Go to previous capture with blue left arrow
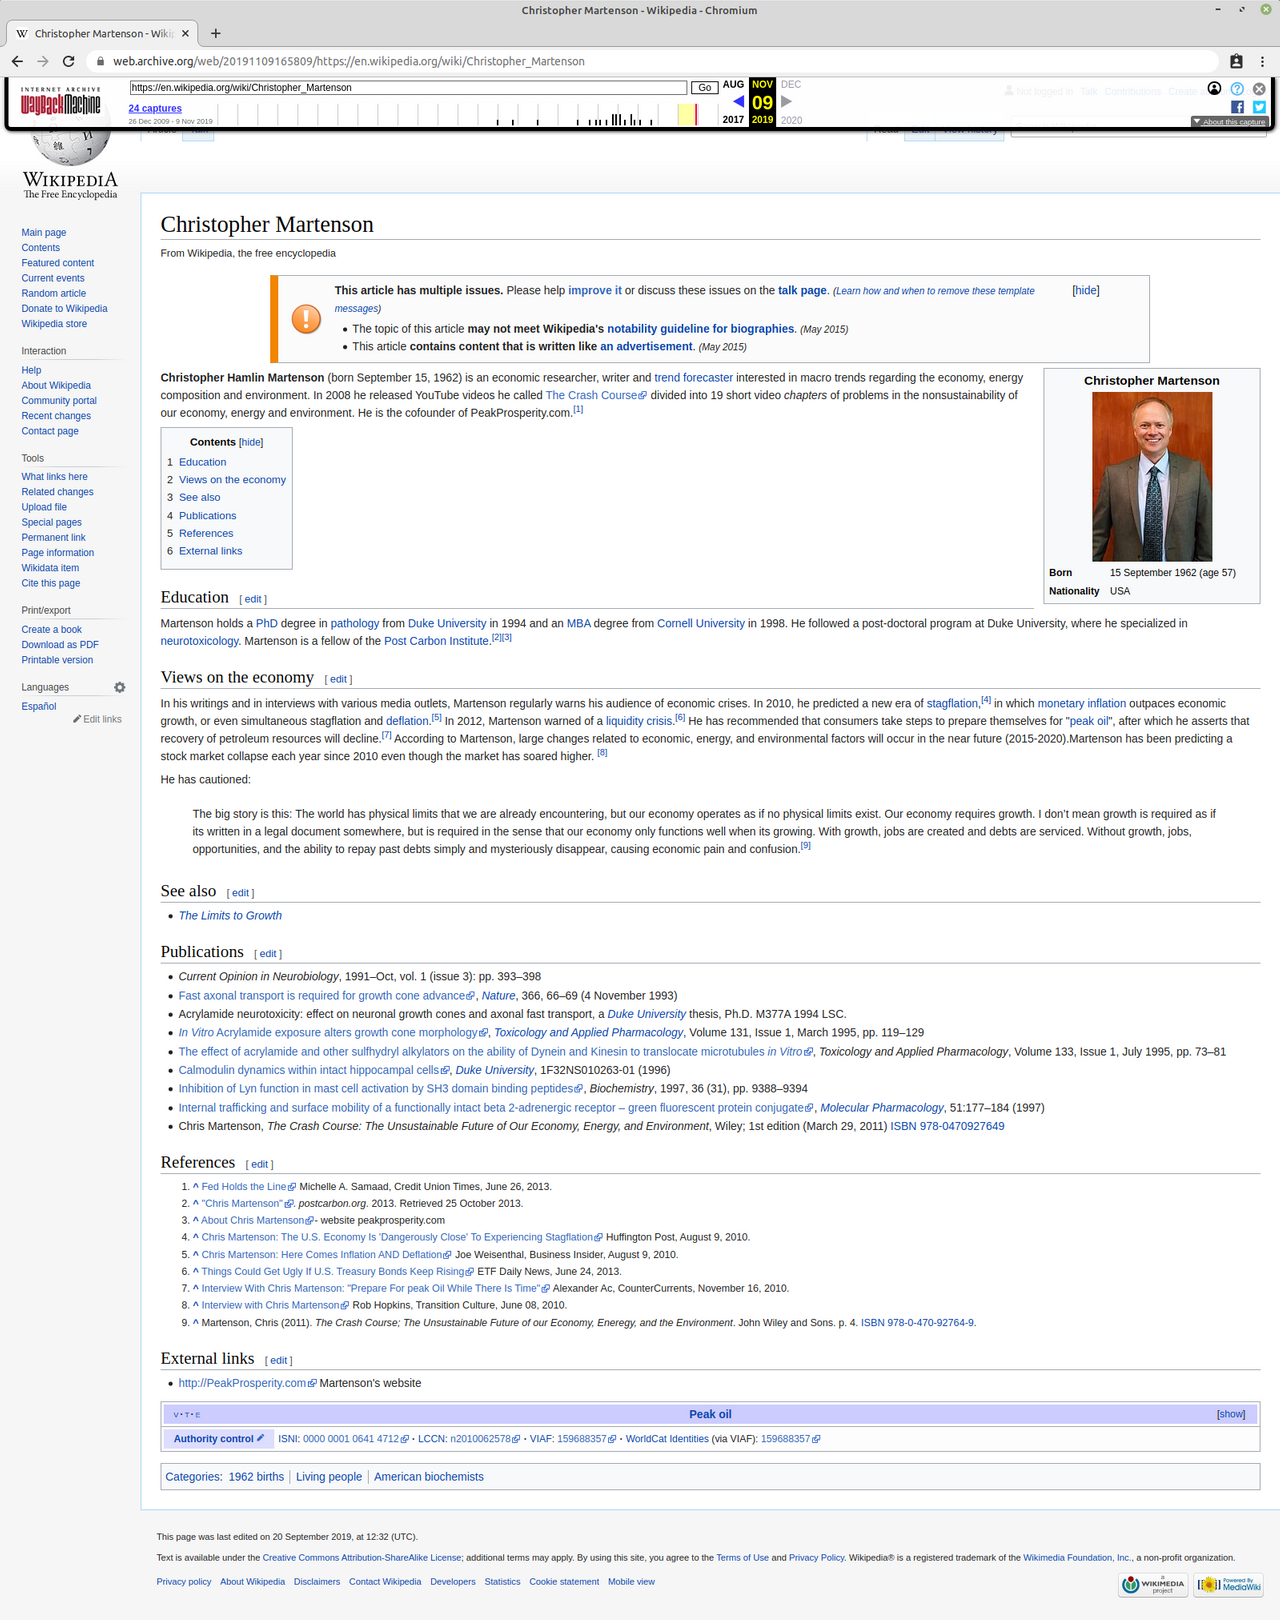Screen dimensions: 1280x1620 point(738,101)
